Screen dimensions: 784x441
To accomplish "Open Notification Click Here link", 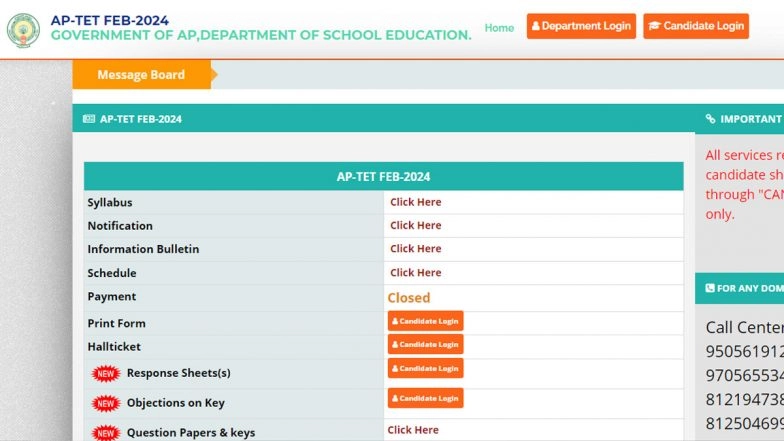I will point(416,226).
